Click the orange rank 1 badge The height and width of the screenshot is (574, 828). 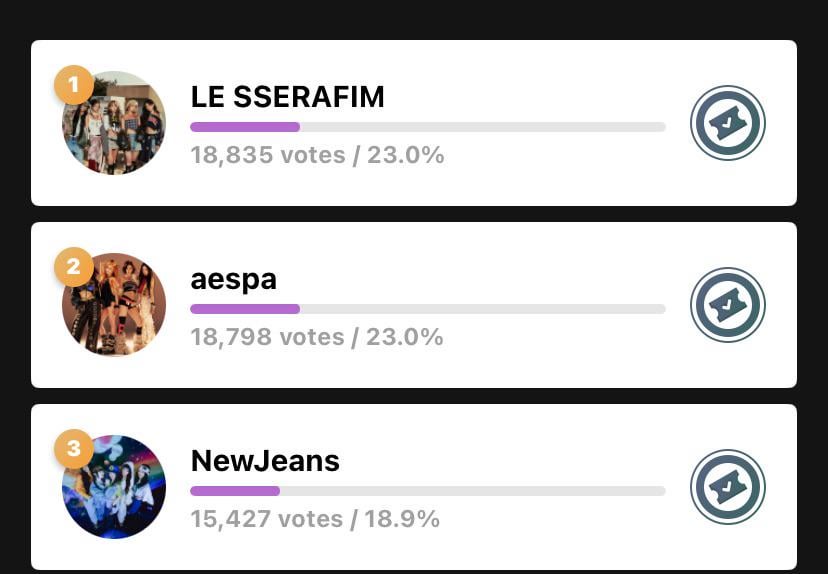coord(73,85)
